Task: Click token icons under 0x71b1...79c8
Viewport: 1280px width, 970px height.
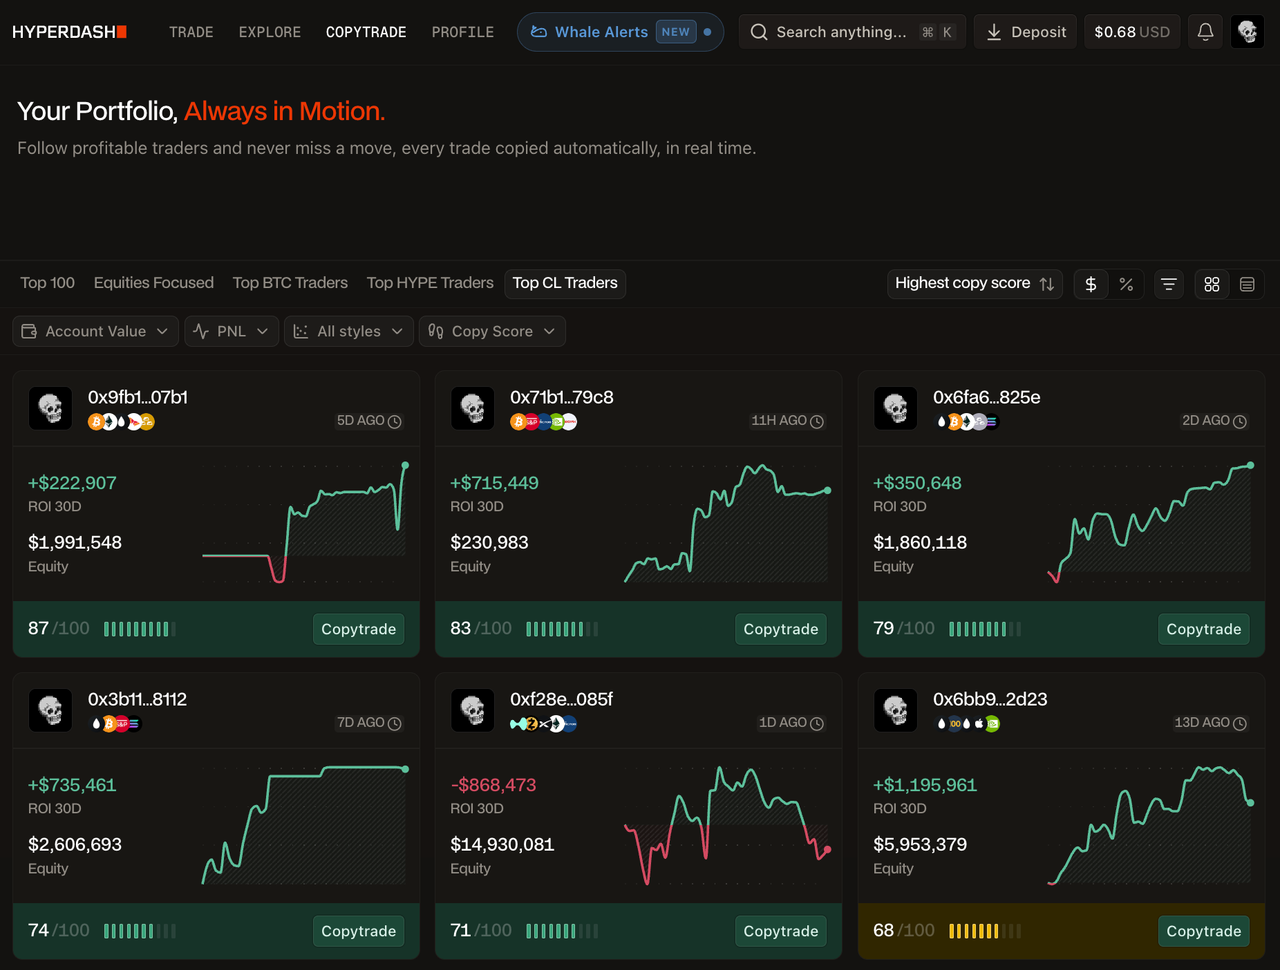Action: (x=544, y=422)
